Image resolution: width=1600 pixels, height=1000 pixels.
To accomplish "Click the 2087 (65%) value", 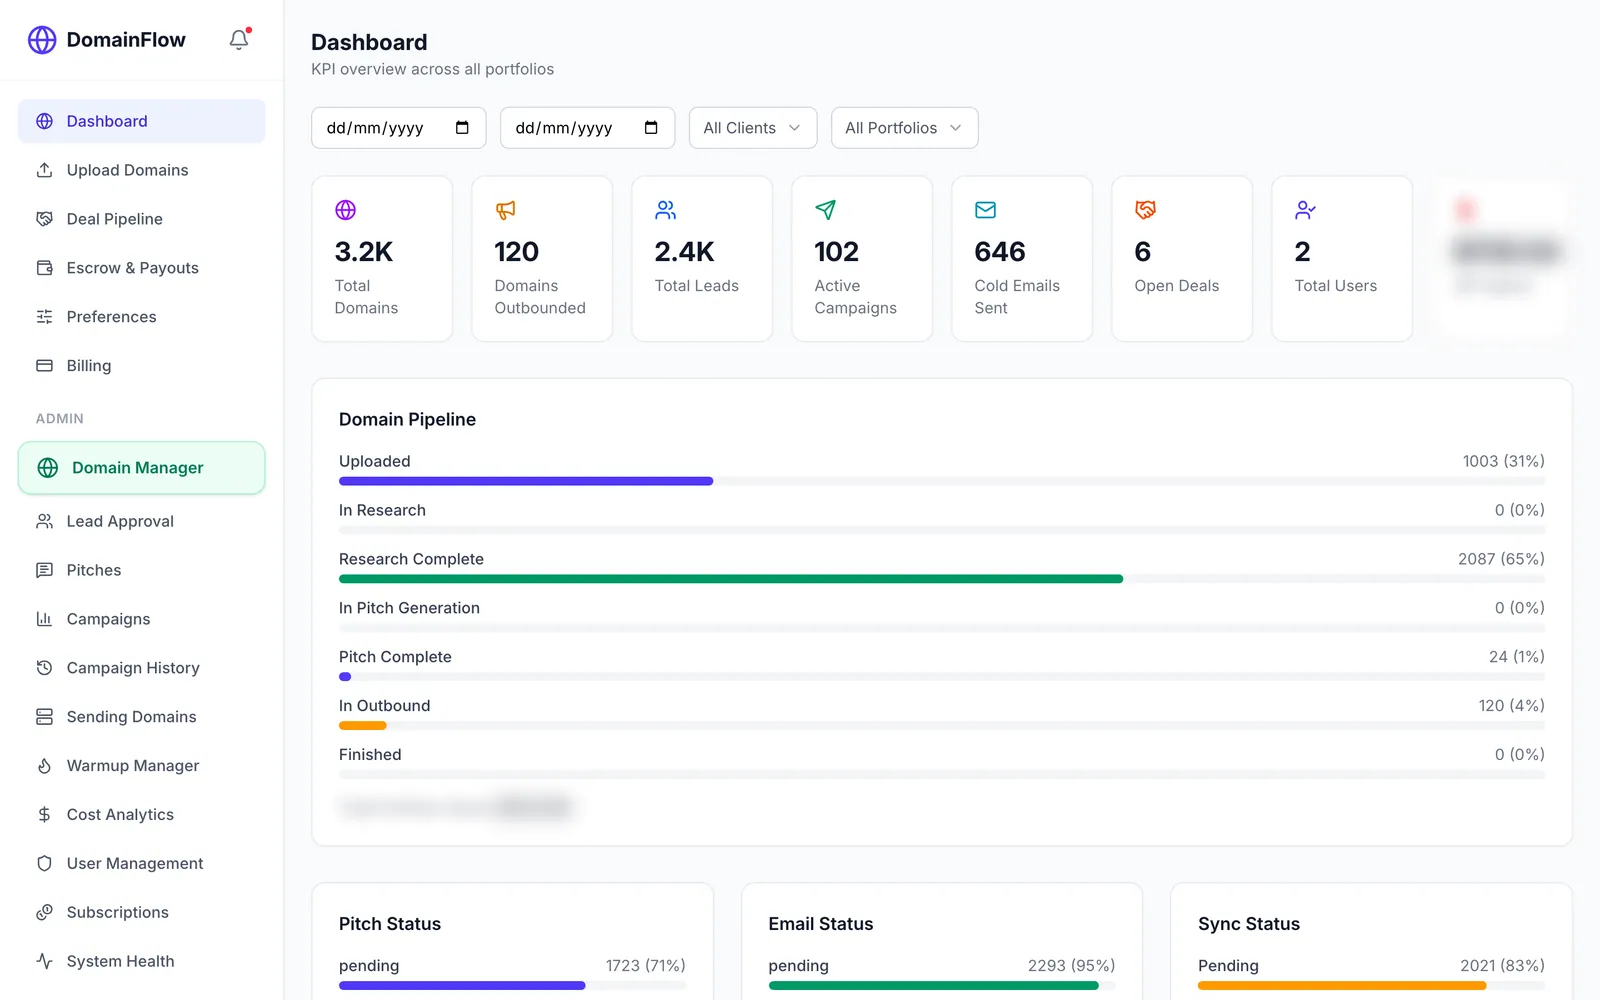I will point(1501,559).
